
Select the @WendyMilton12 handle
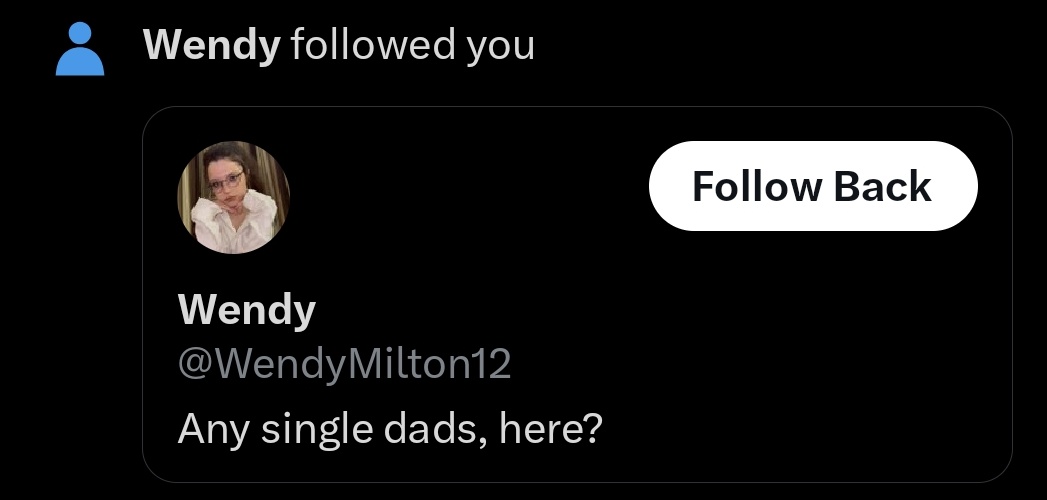click(x=344, y=364)
